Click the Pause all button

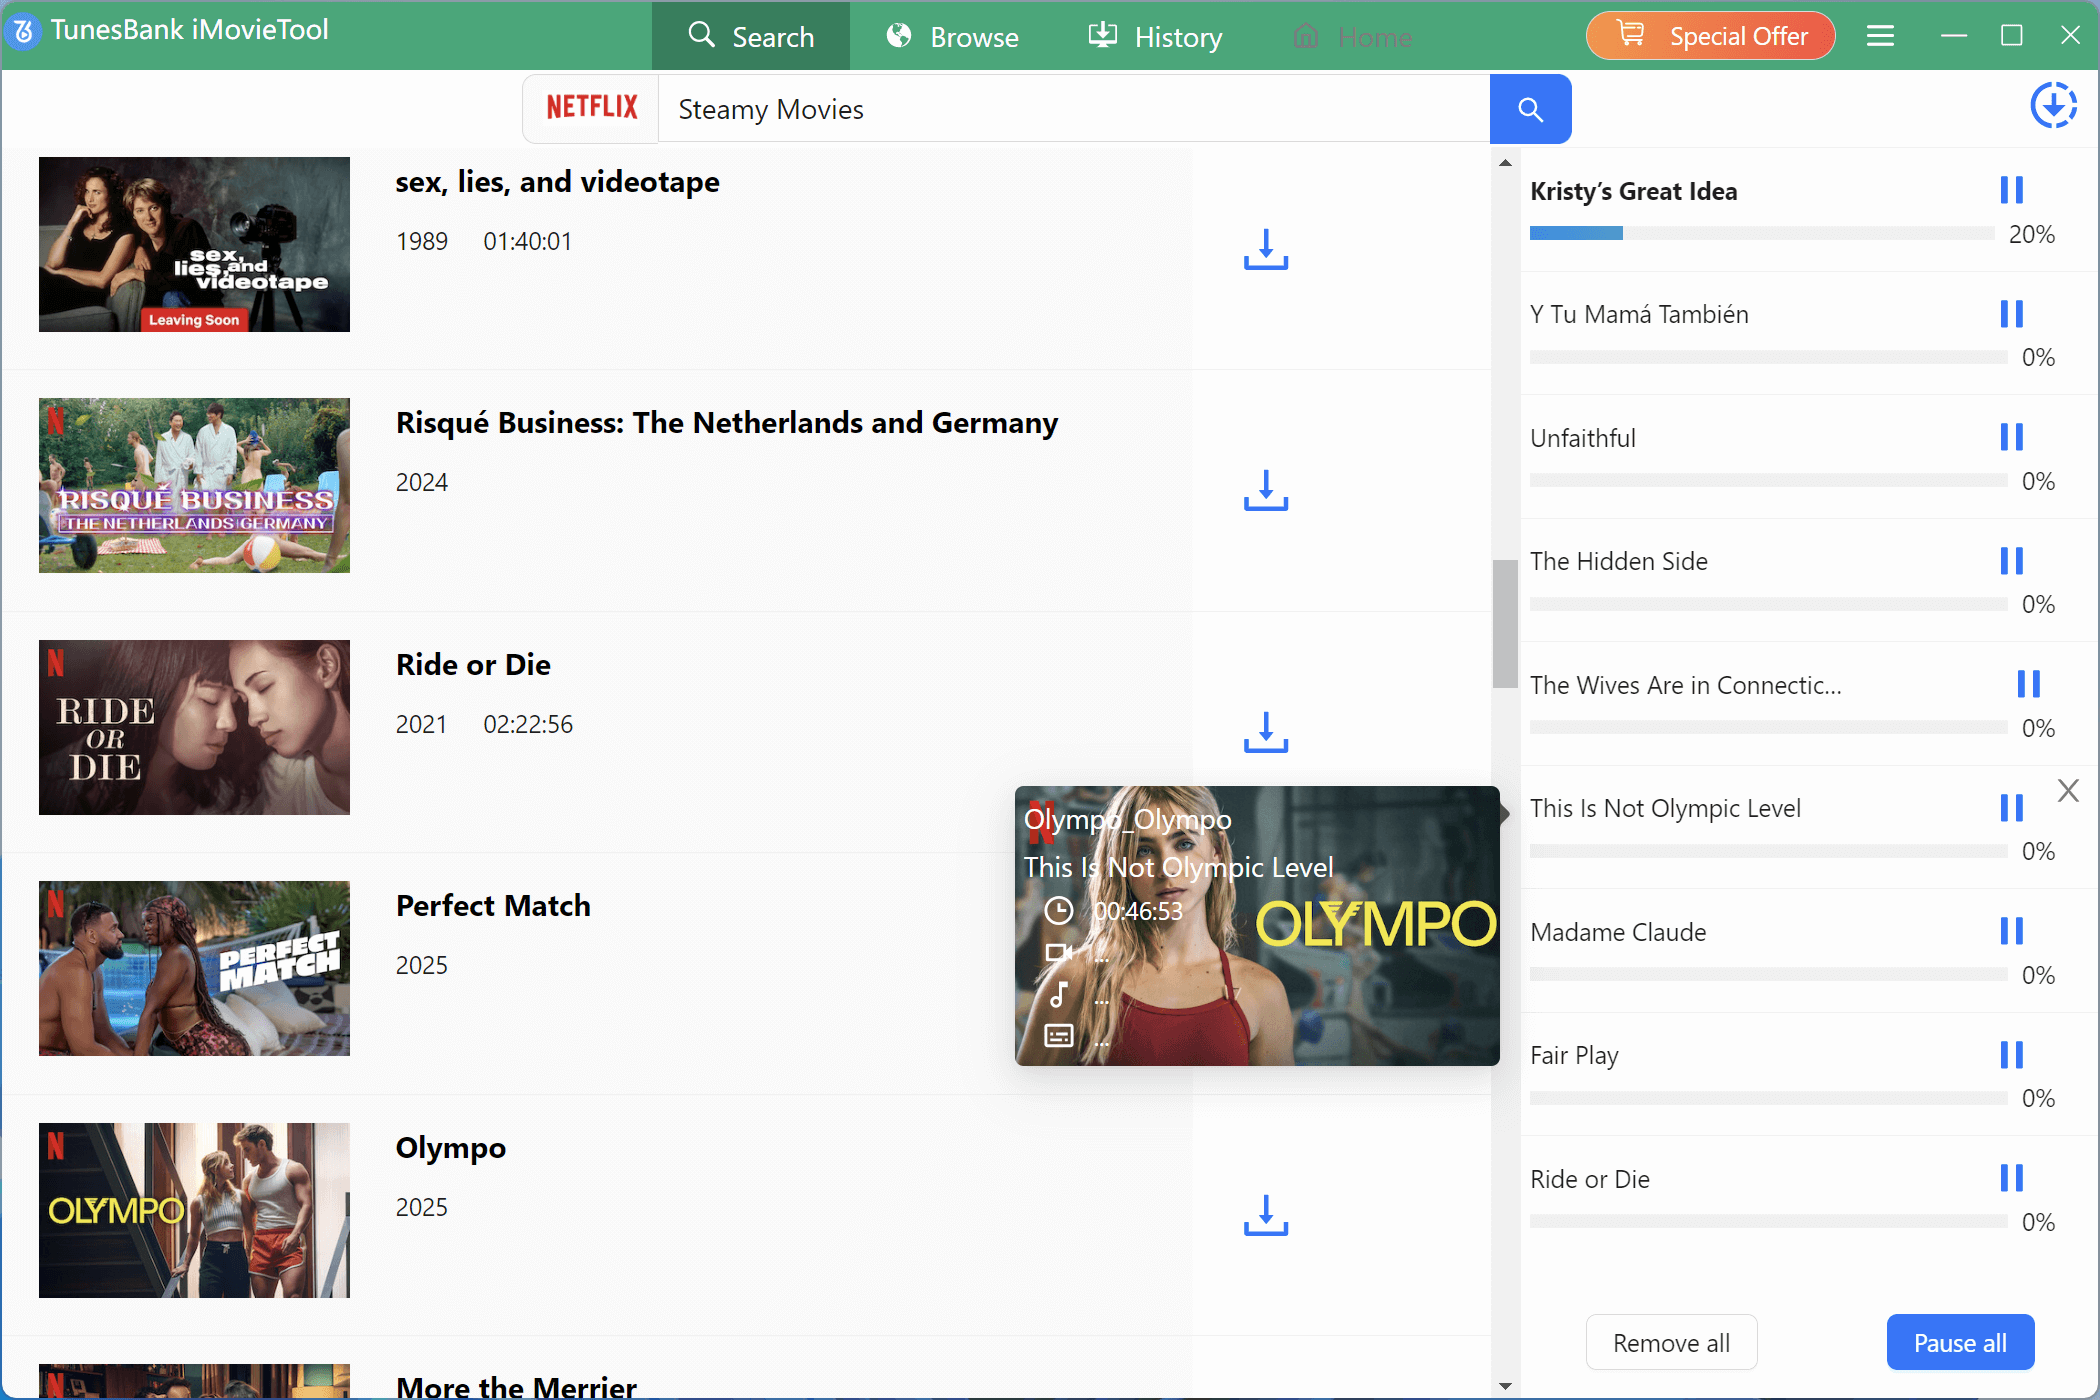[x=1959, y=1342]
